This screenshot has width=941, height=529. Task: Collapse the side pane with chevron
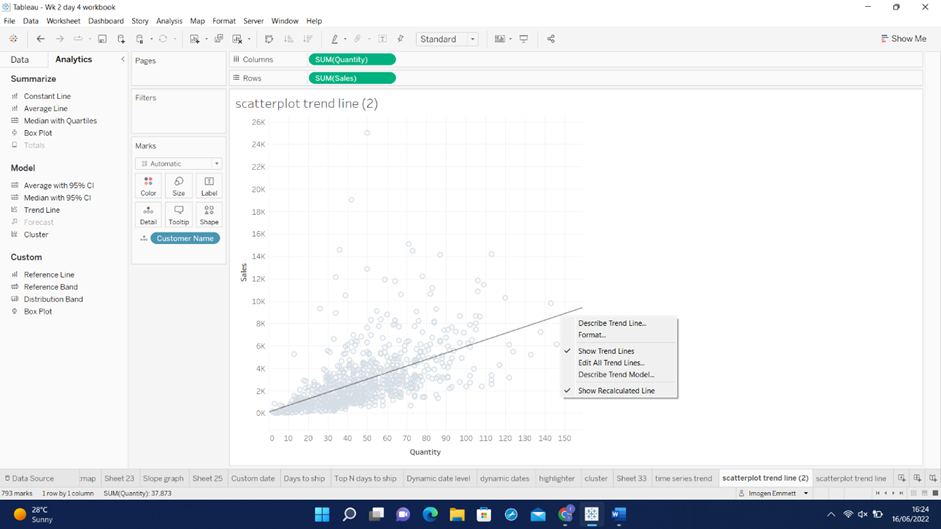coord(123,60)
